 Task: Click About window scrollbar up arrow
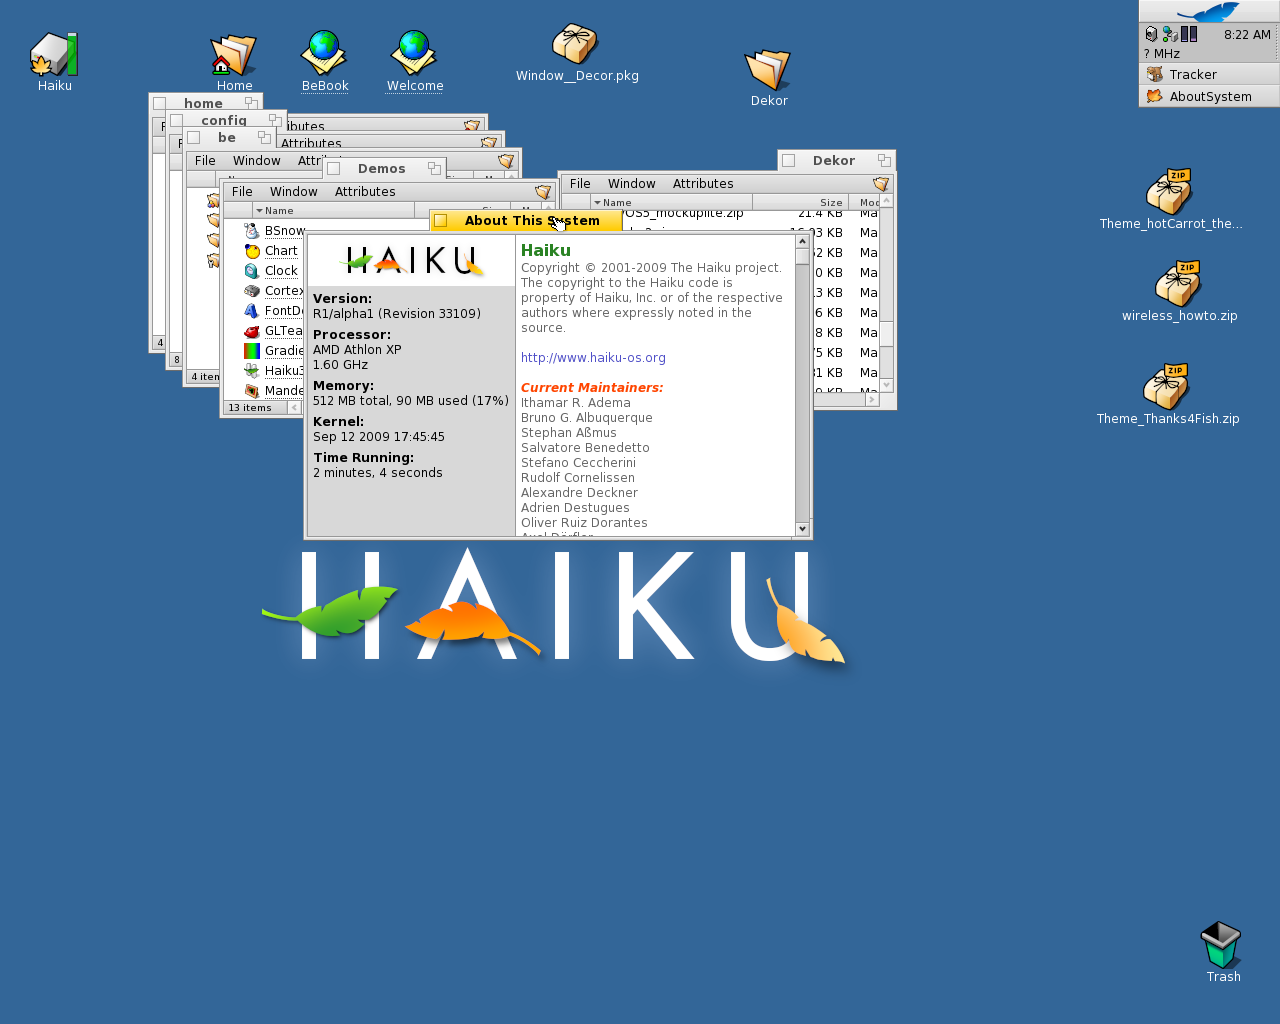[x=802, y=241]
